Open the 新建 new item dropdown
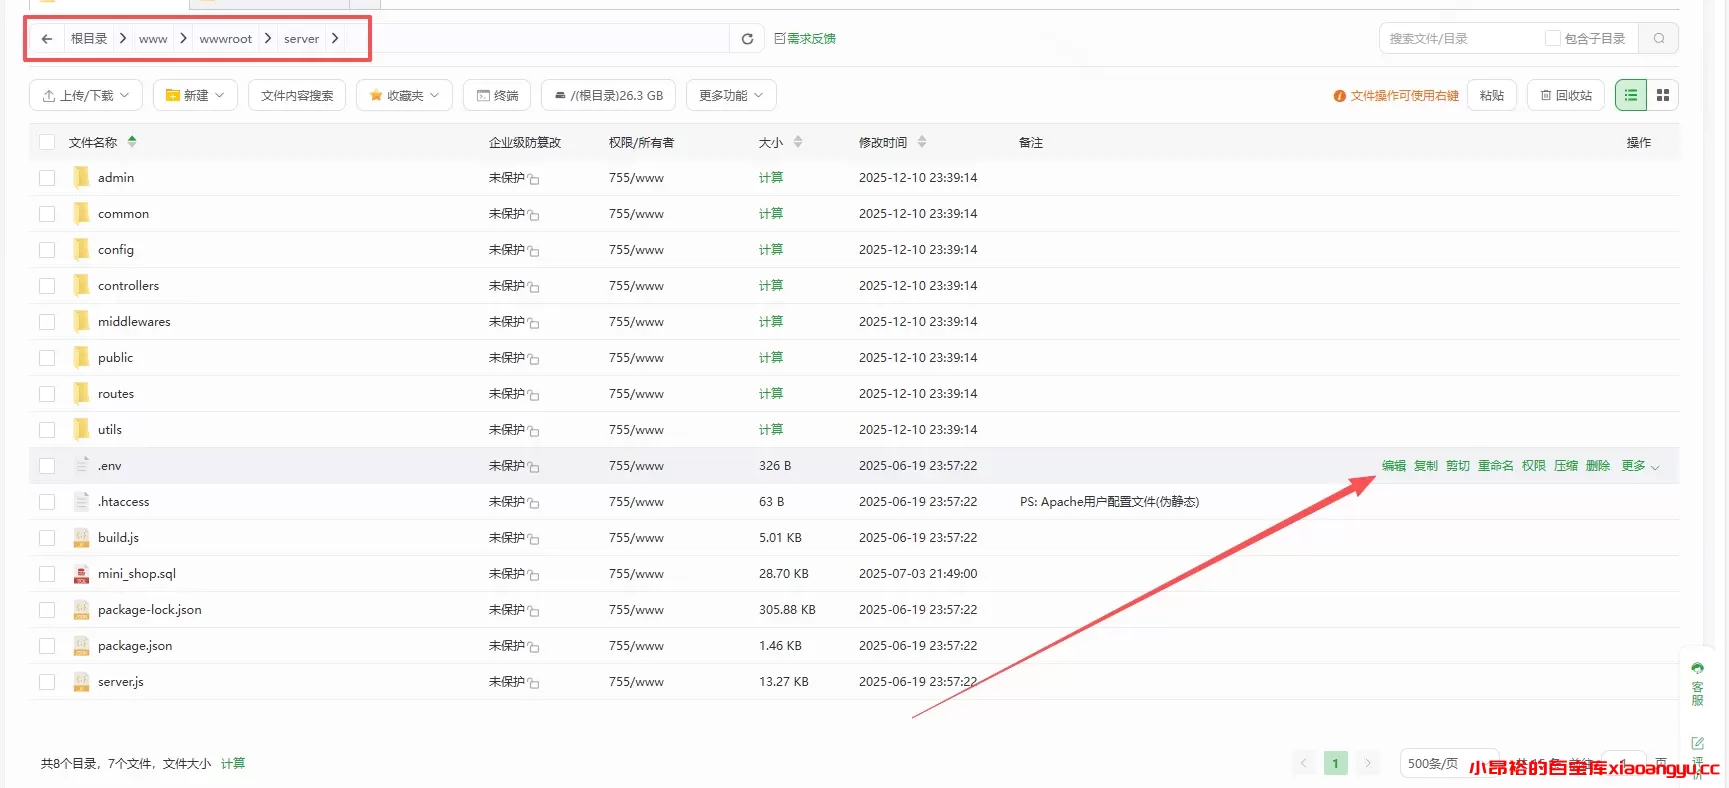1729x788 pixels. pyautogui.click(x=195, y=95)
